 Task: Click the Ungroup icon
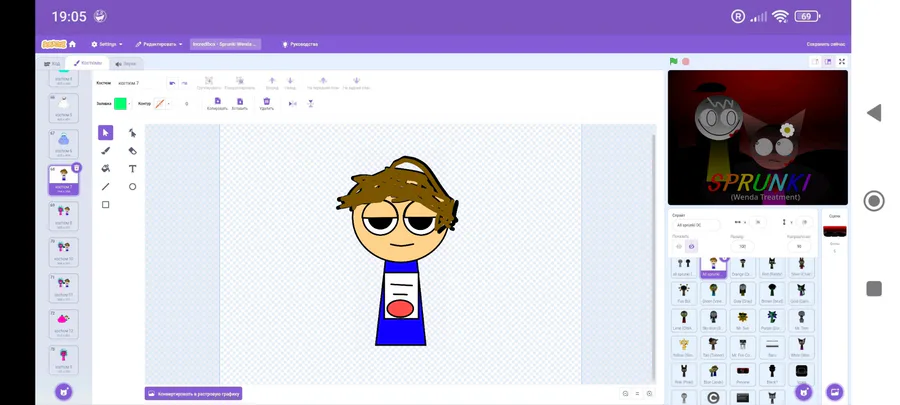click(240, 83)
